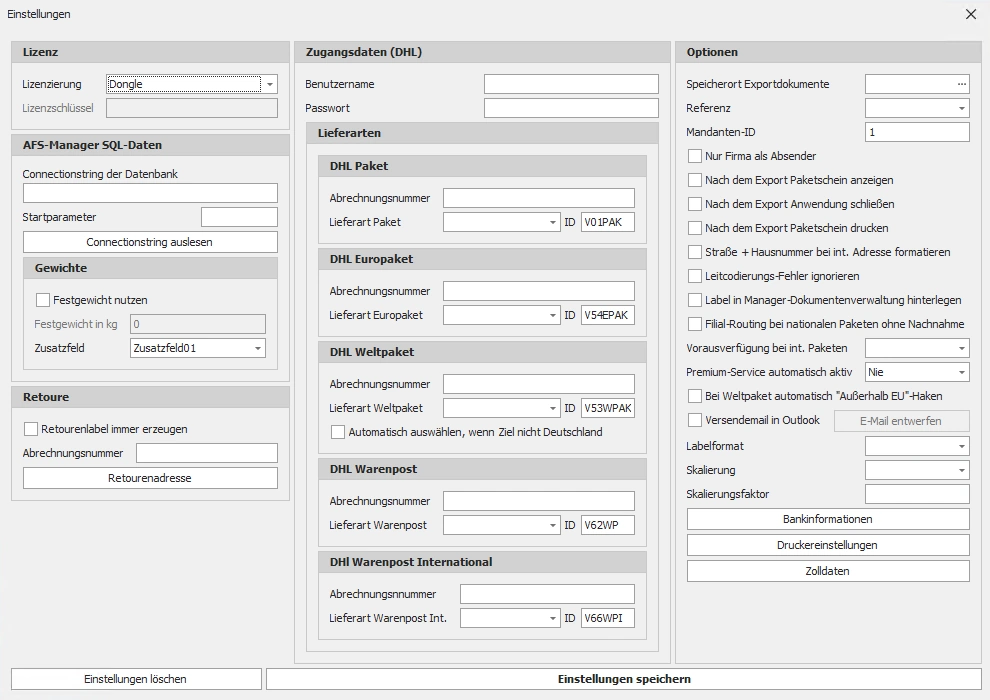
Task: Click the V62WP ID field
Action: coord(607,525)
